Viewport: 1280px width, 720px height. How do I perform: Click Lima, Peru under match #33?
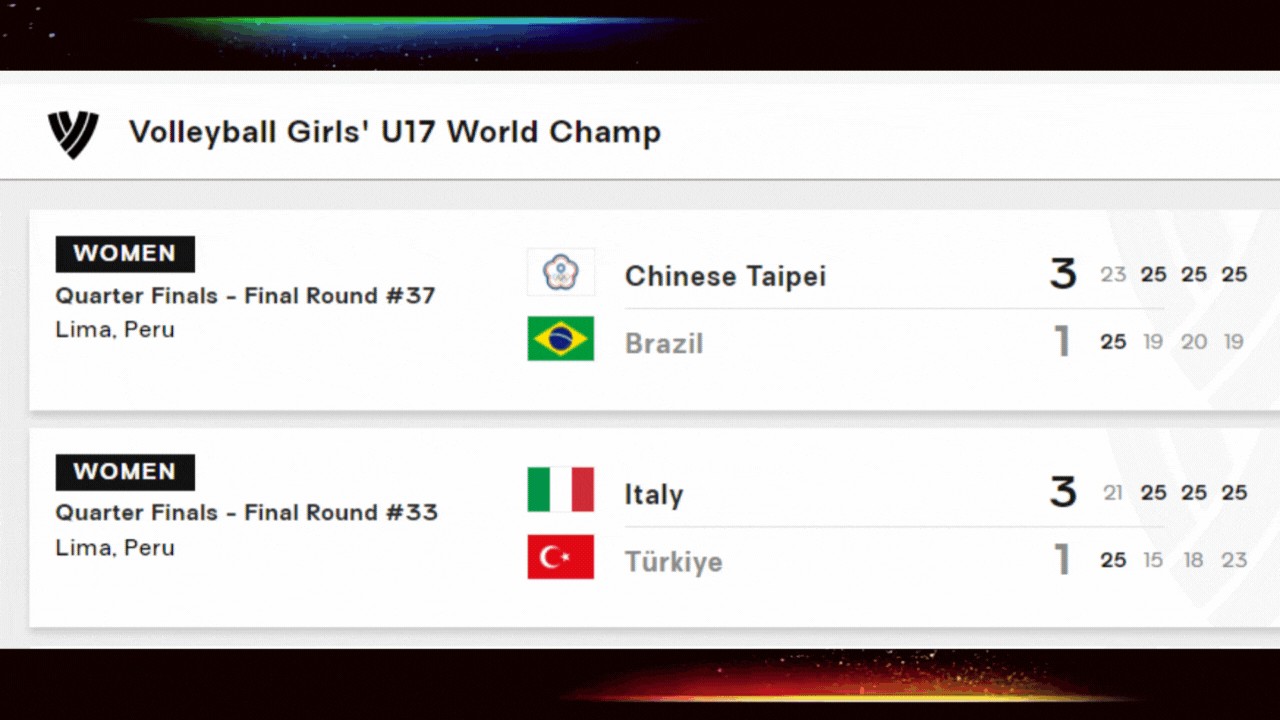tap(115, 548)
